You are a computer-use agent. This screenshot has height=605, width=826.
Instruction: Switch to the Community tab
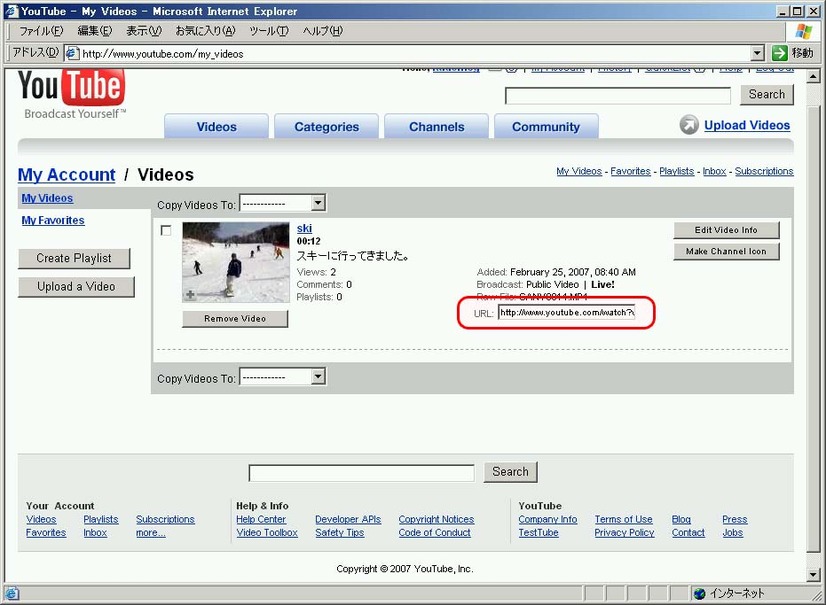(546, 126)
